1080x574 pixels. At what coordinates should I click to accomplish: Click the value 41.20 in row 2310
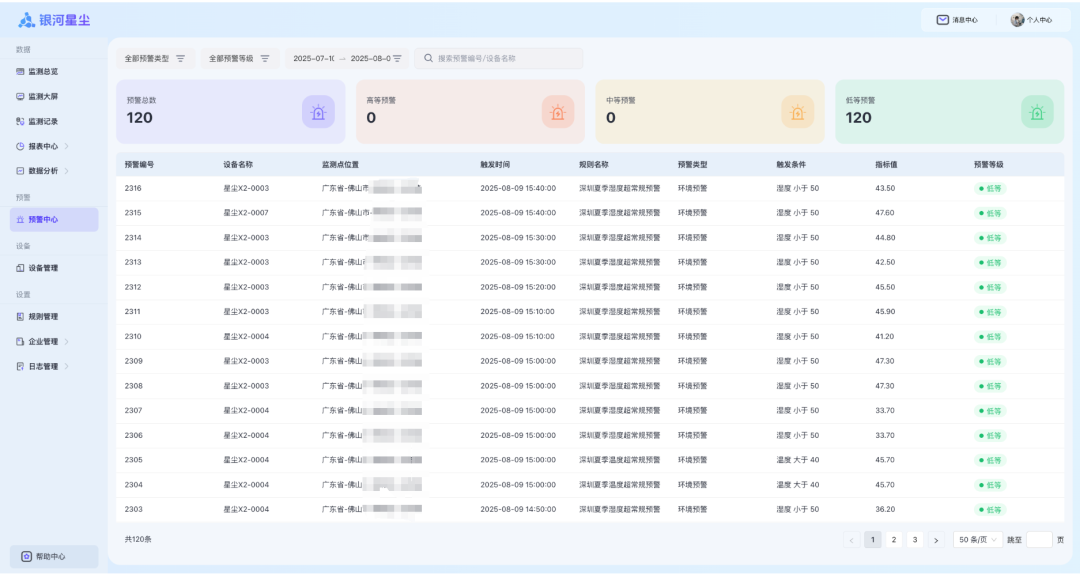tap(885, 336)
